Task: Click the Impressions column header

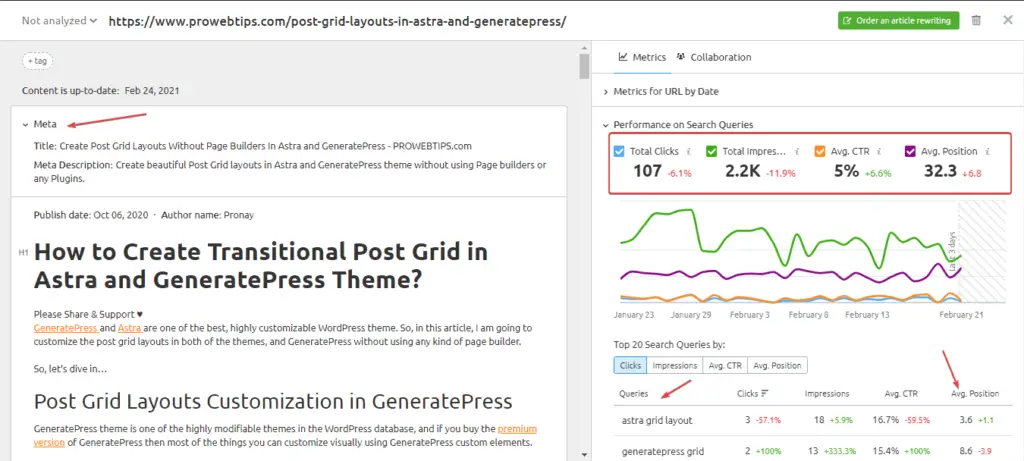Action: pos(827,394)
